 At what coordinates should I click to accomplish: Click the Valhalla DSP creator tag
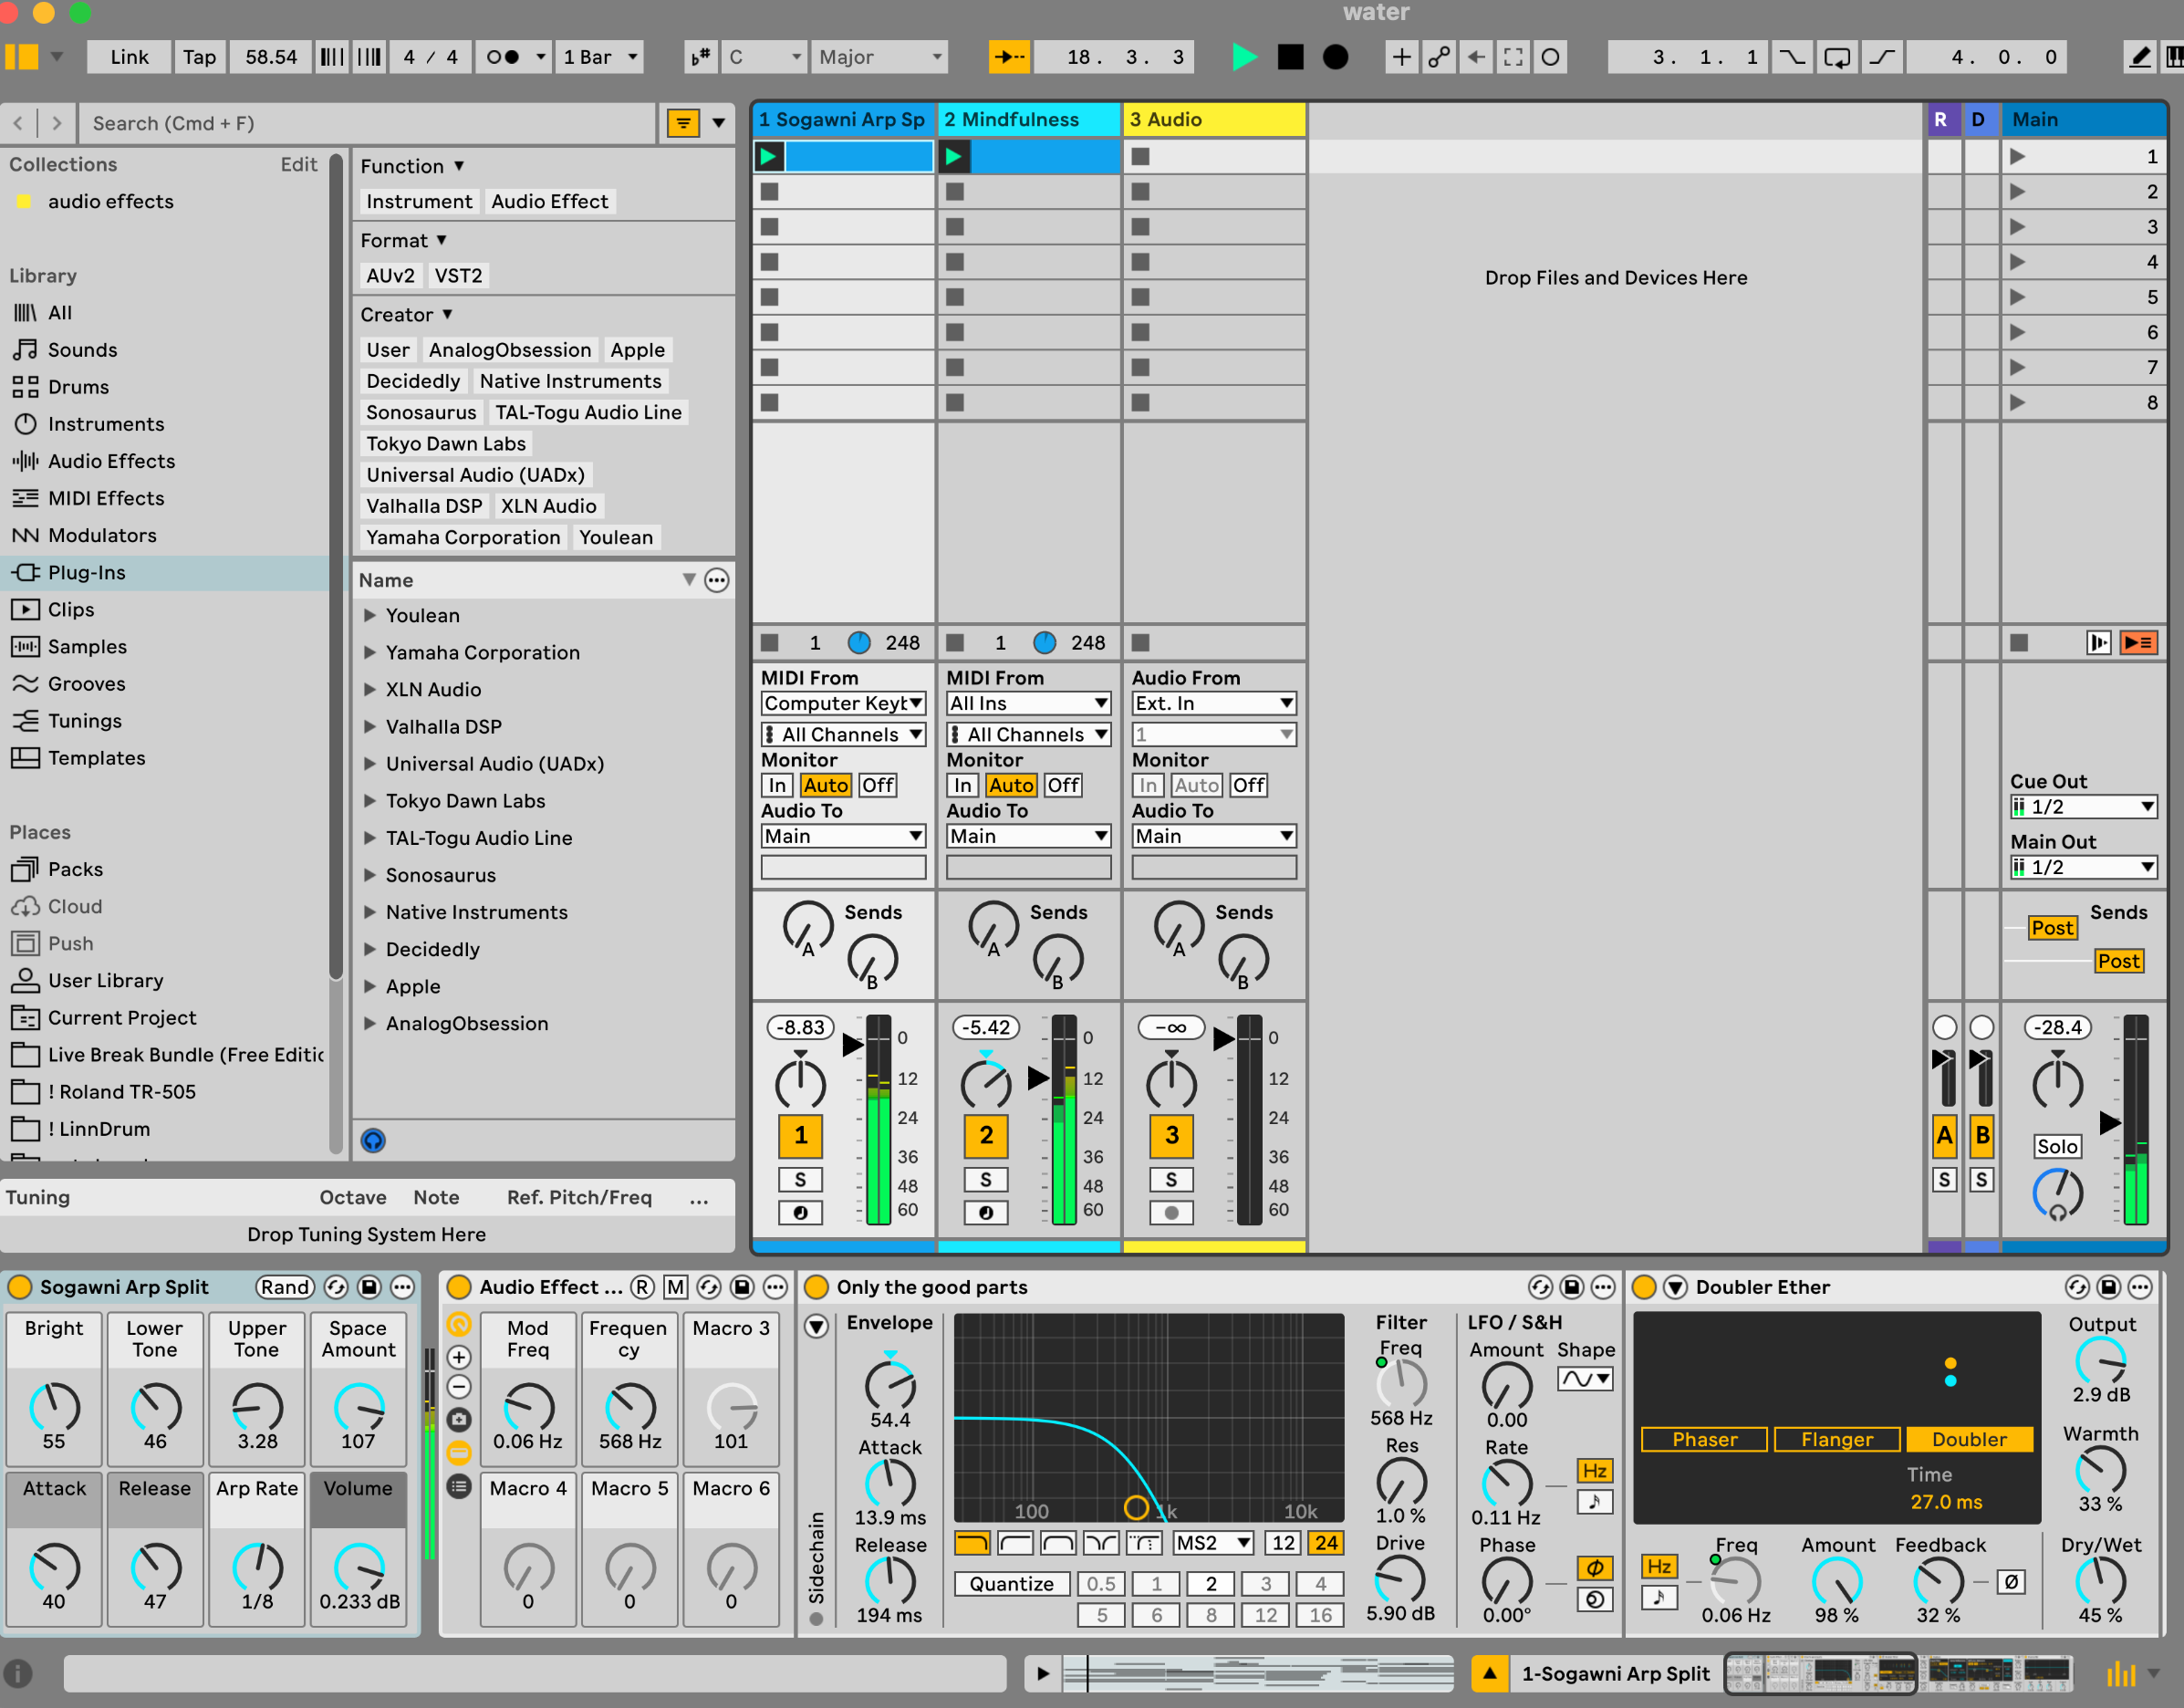[x=424, y=506]
